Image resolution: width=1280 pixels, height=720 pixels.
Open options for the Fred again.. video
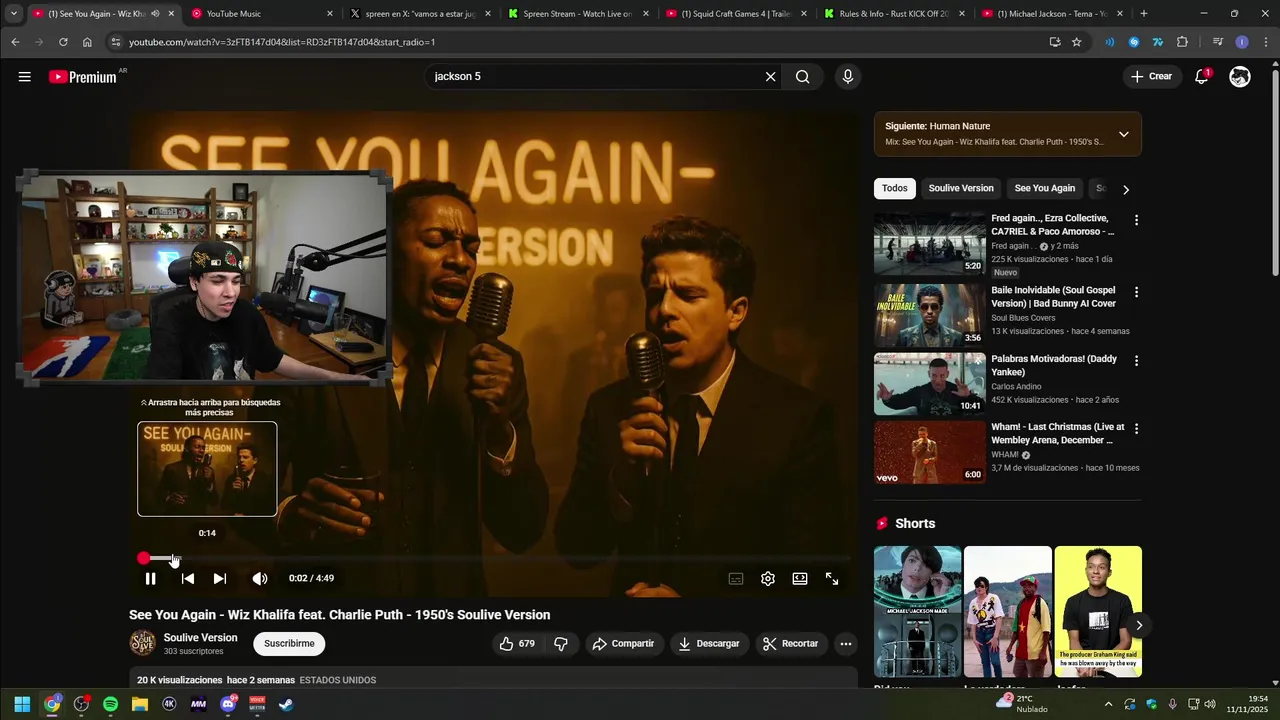coord(1136,220)
